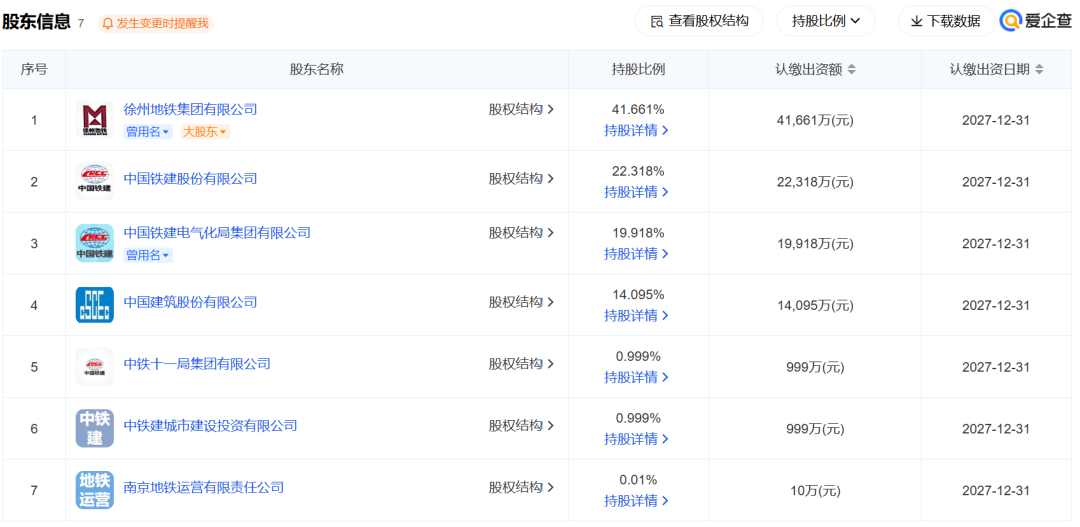Image resolution: width=1080 pixels, height=527 pixels.
Task: Click the 中国铁建股份有限公司 company logo
Action: pos(94,181)
